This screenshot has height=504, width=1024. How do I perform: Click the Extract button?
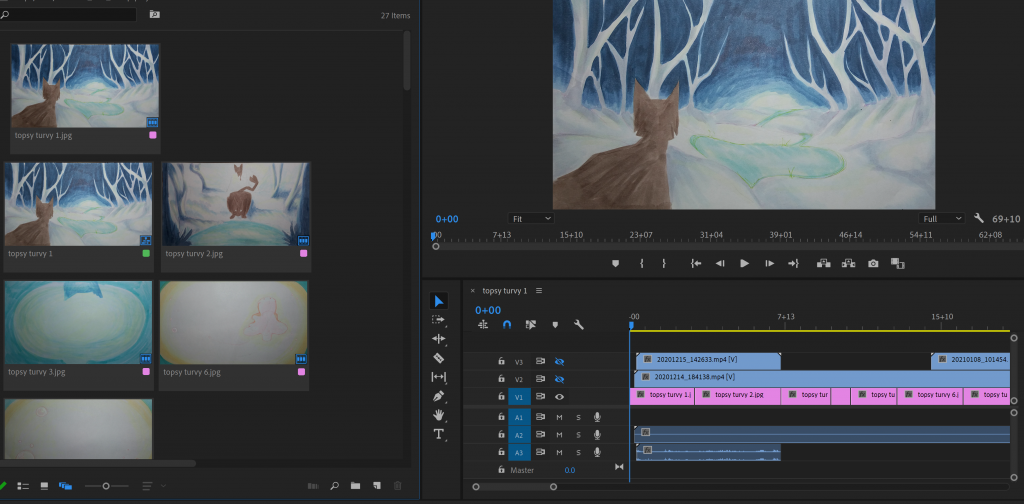click(x=848, y=263)
